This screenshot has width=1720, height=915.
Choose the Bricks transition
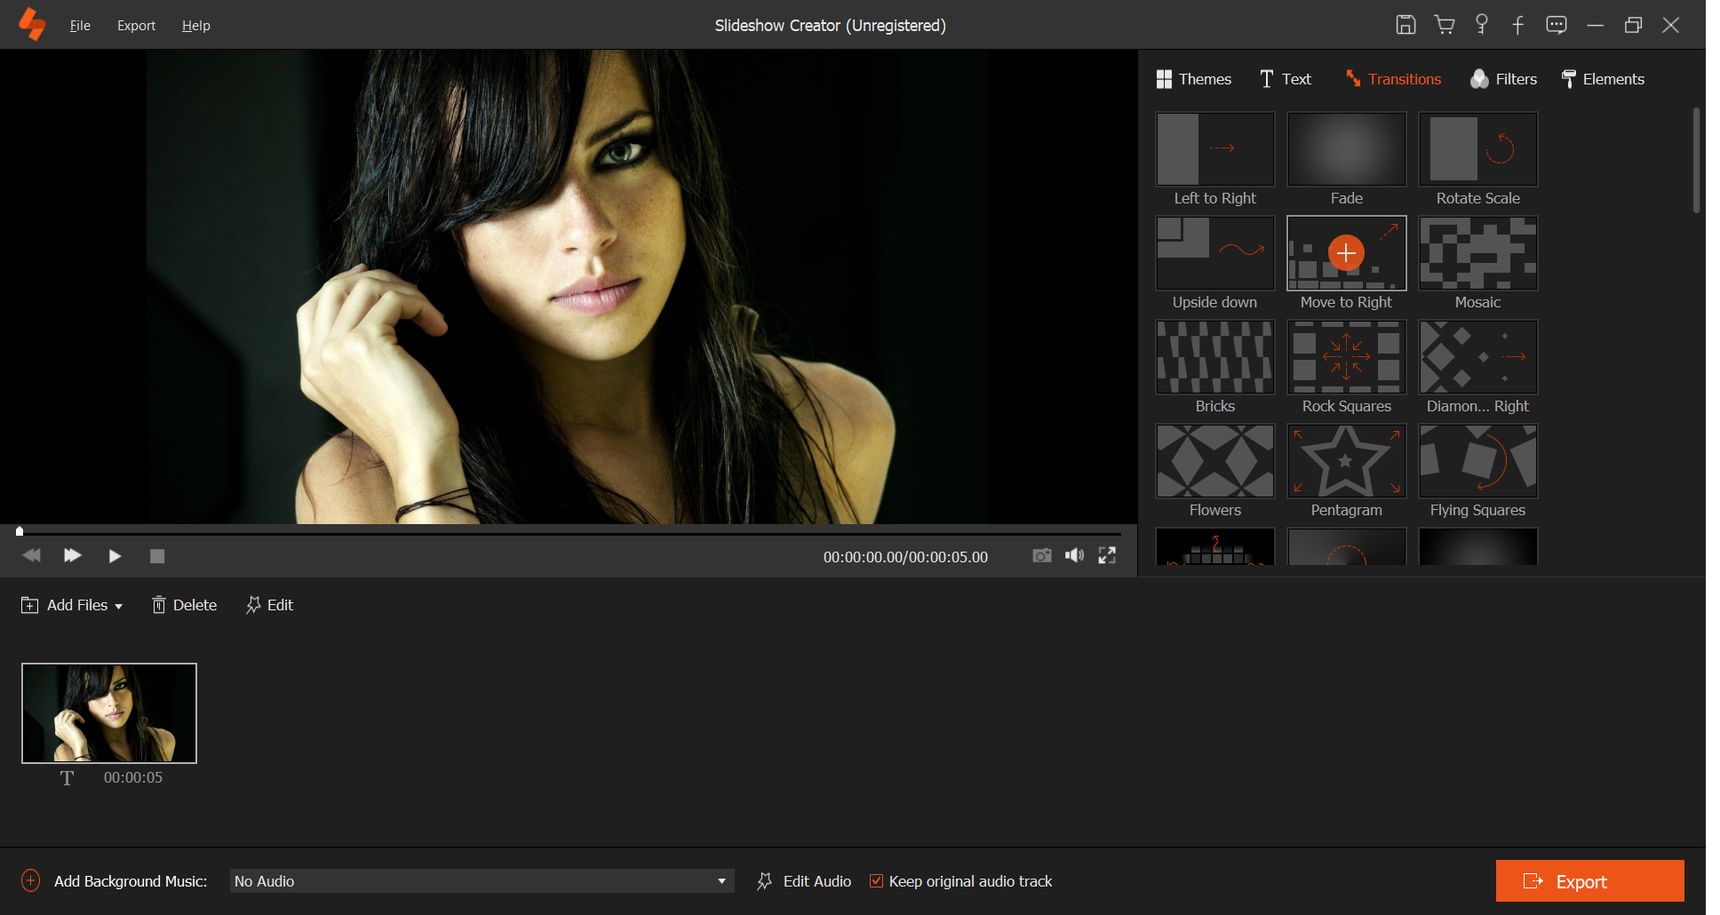(x=1215, y=357)
